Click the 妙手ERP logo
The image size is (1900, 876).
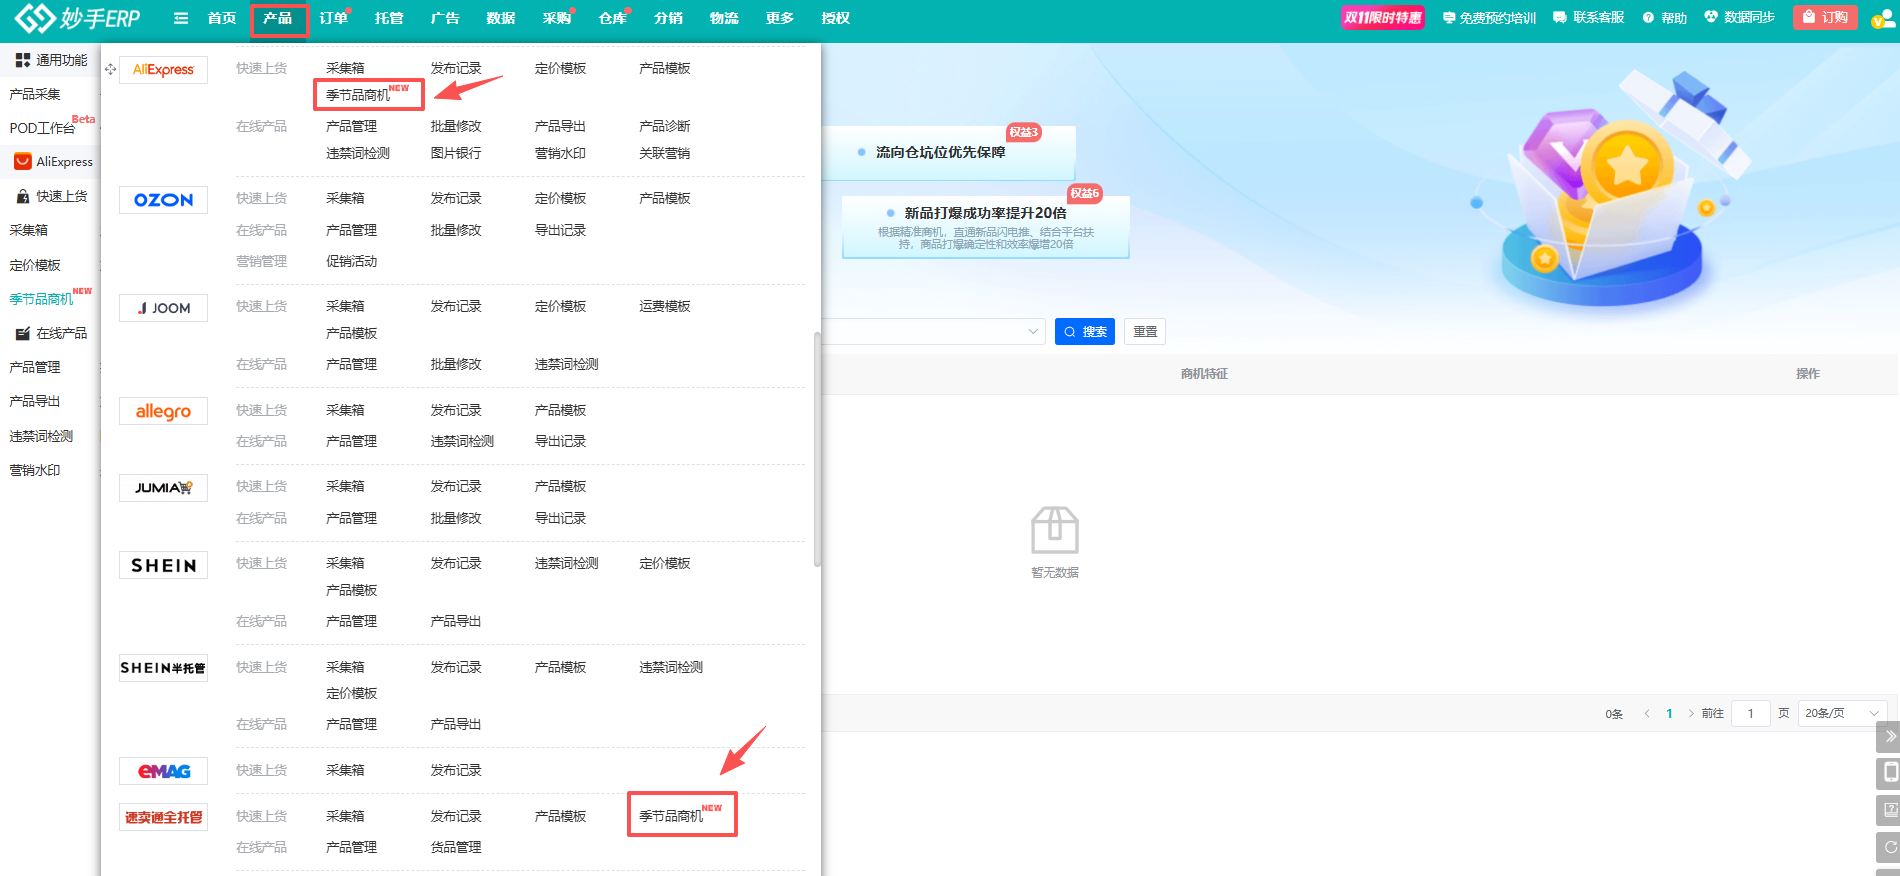(77, 18)
